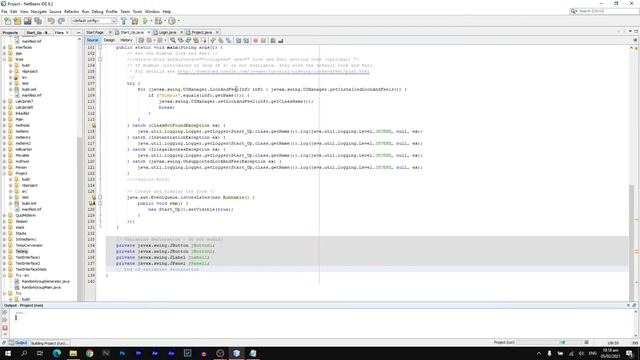The image size is (640, 360).
Task: Switch to the Files panel tab
Action: (x=60, y=33)
